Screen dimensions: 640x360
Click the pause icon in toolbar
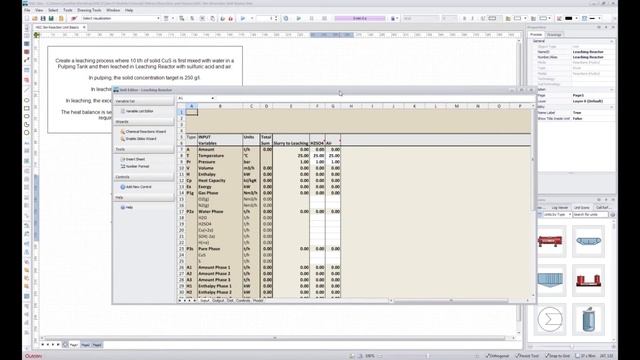312,18
